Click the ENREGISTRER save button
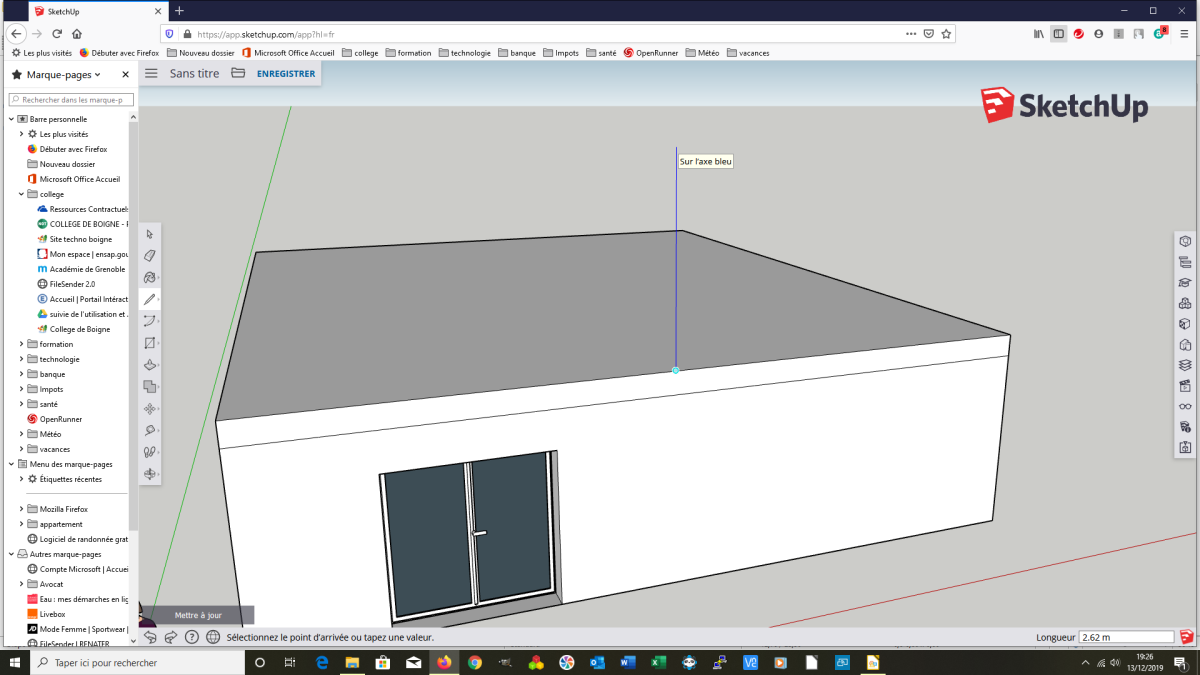The height and width of the screenshot is (675, 1200). point(286,73)
